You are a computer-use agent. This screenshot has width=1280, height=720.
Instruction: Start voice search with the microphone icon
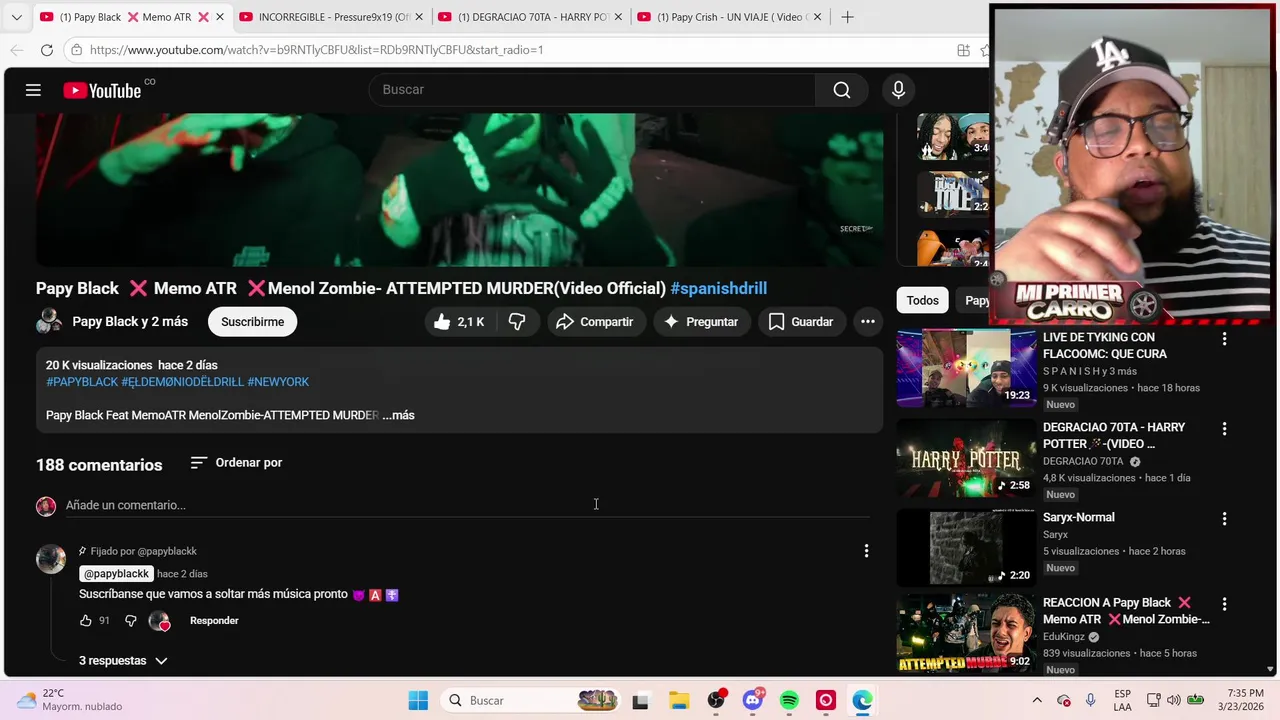[898, 90]
